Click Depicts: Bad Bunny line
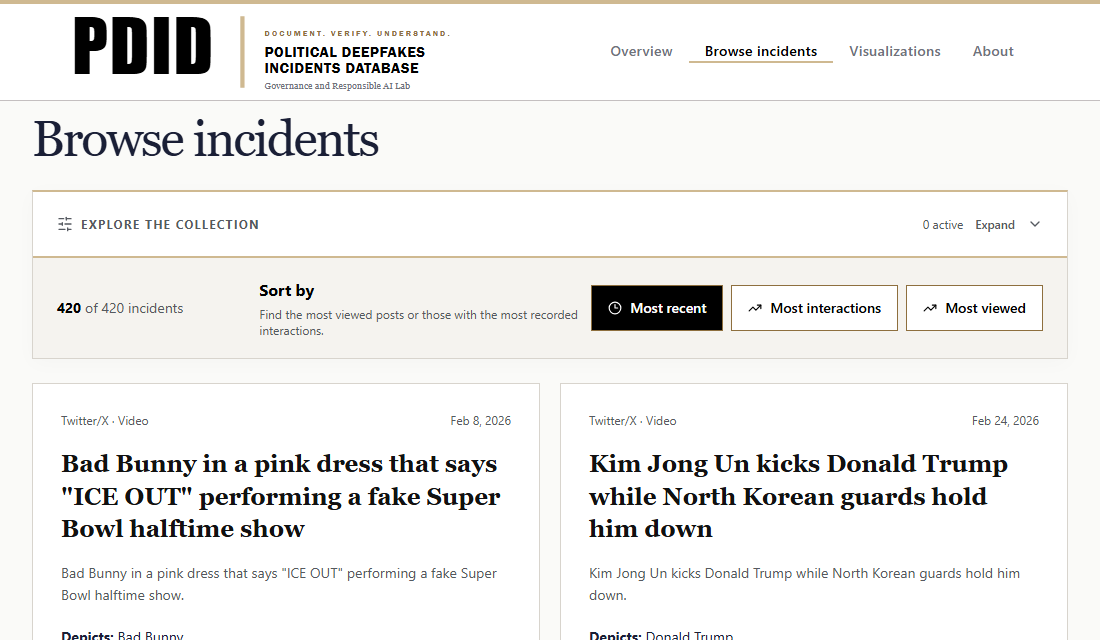Viewport: 1100px width, 640px height. coord(122,634)
